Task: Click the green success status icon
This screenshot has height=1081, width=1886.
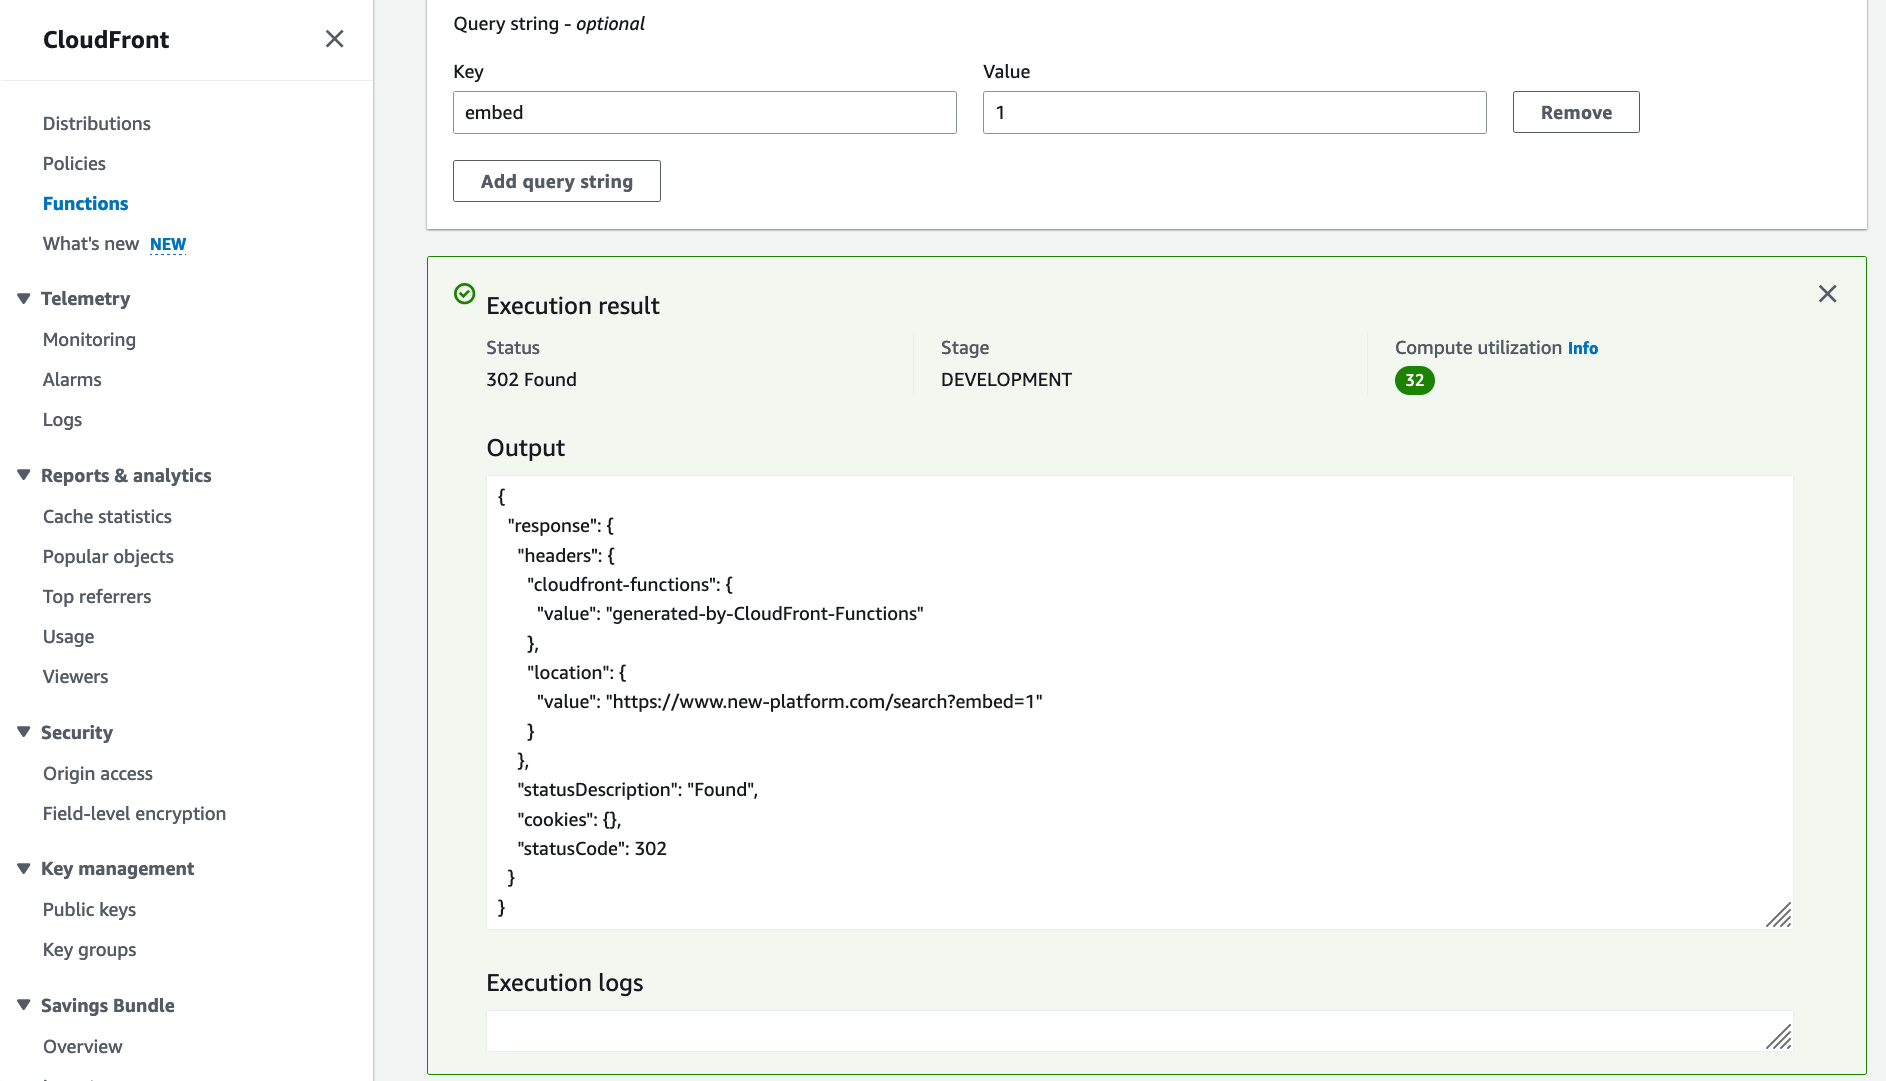Action: (x=464, y=294)
